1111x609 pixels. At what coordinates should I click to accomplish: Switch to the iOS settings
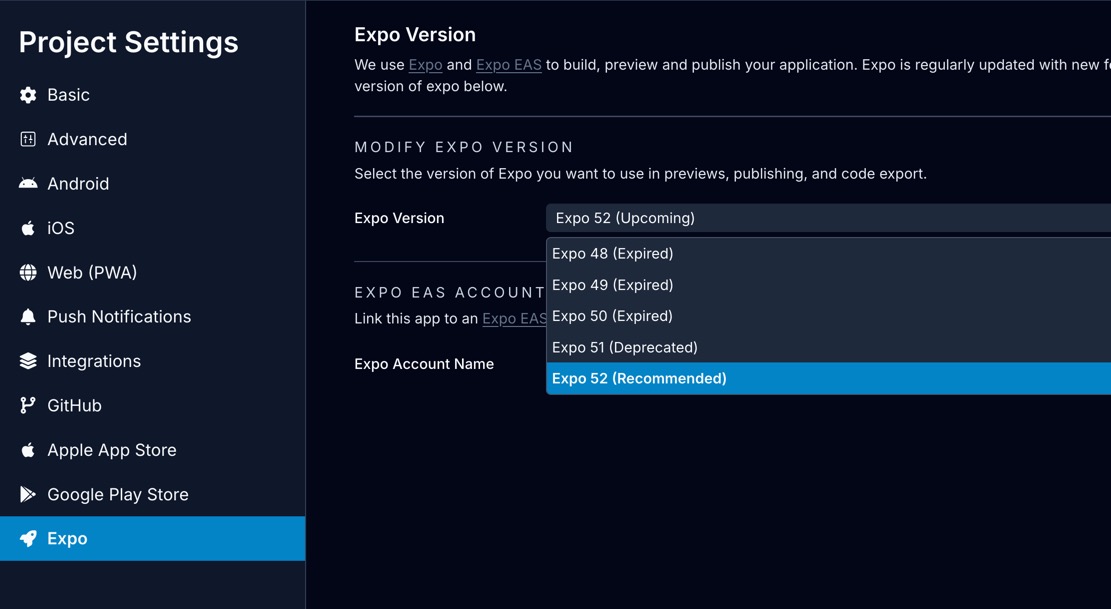pyautogui.click(x=152, y=228)
